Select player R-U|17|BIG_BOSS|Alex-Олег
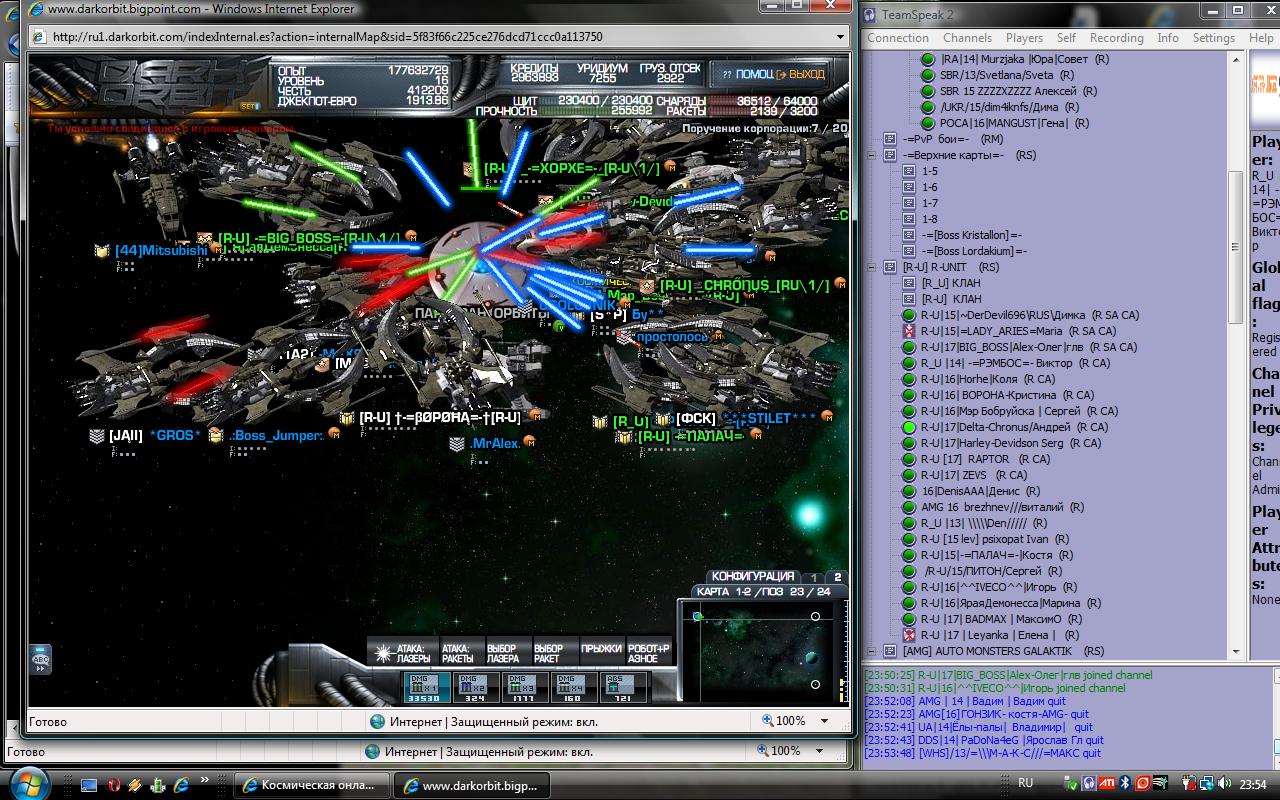The image size is (1280, 800). pyautogui.click(x=1028, y=347)
